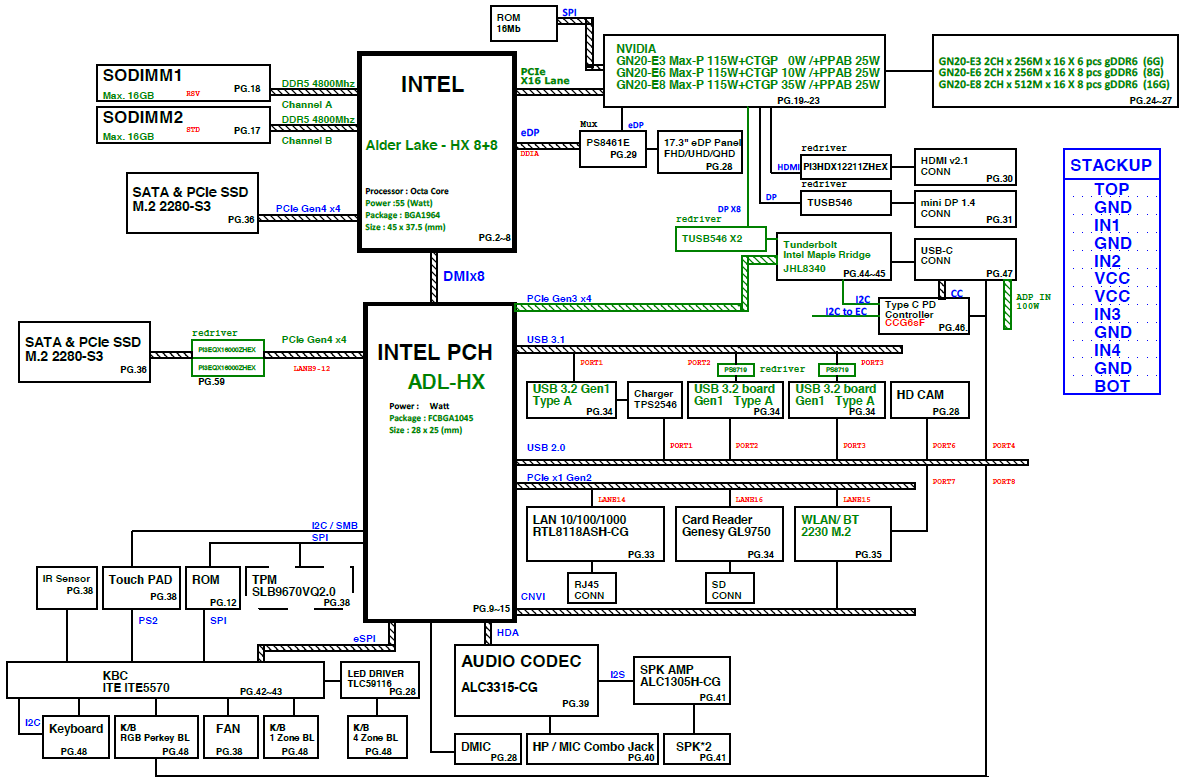1186x780 pixels.
Task: Click the SODIMM2 memory block
Action: coord(183,125)
